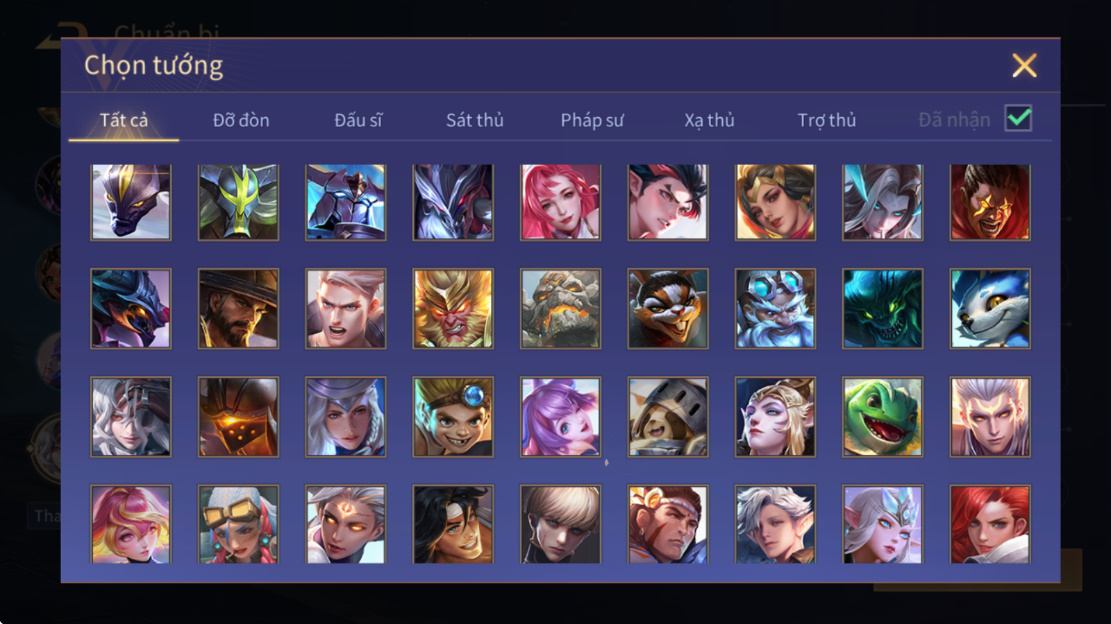Choose the rock golem hero portrait

[560, 309]
